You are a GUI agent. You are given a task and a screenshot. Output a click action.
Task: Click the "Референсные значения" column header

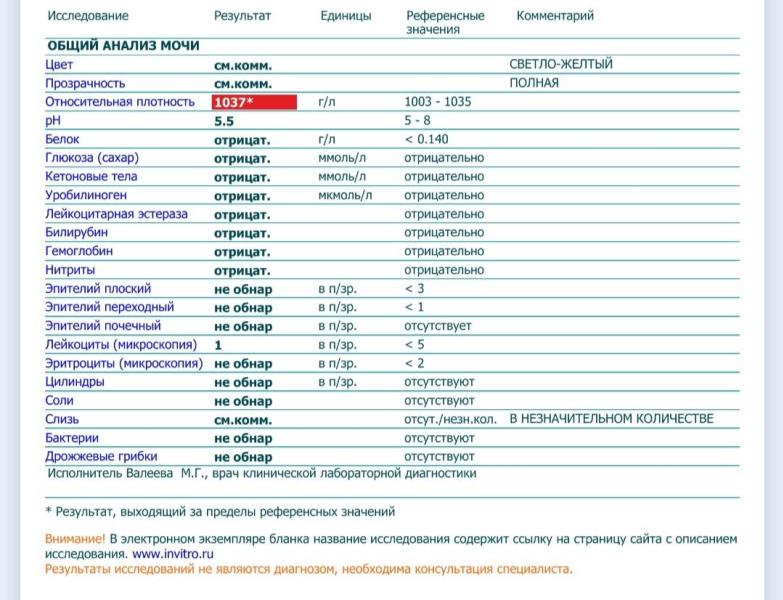445,22
